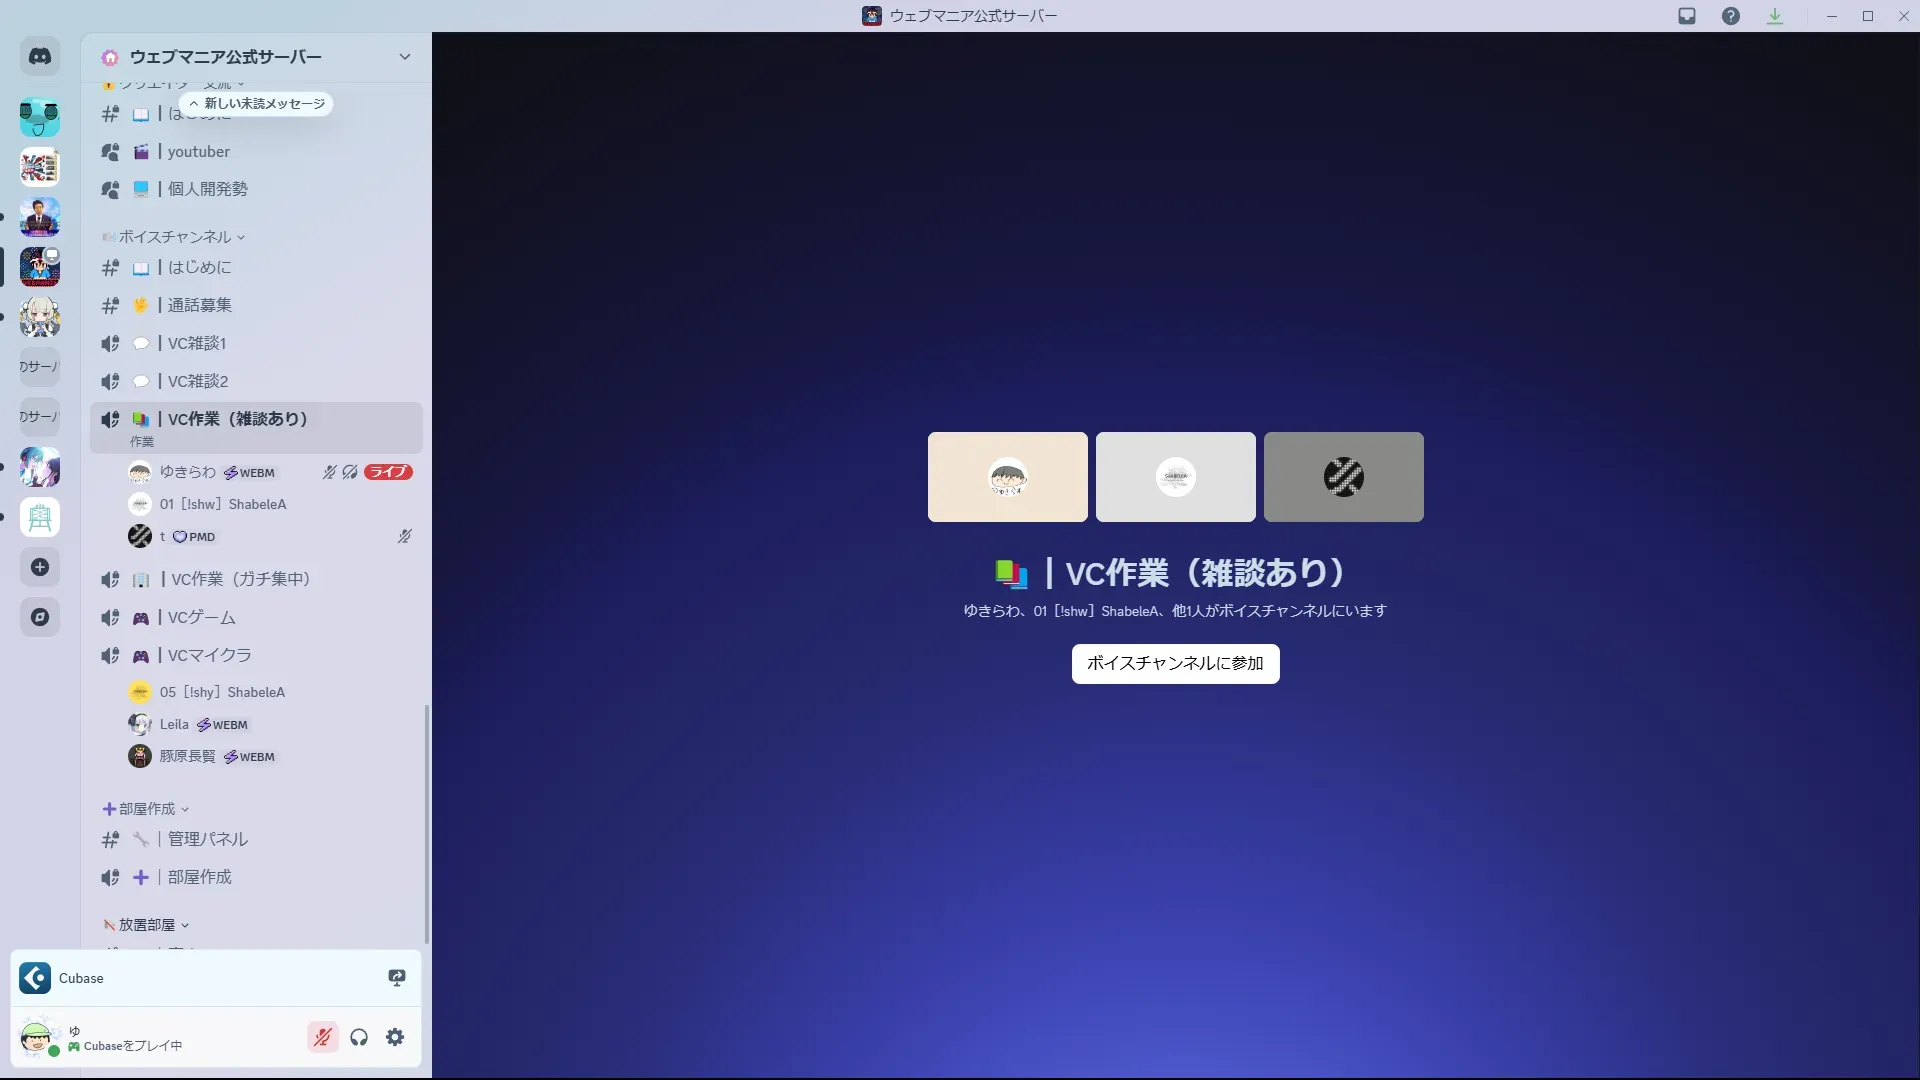Toggle the microphone mute button
Viewport: 1920px width, 1080px height.
[322, 1037]
